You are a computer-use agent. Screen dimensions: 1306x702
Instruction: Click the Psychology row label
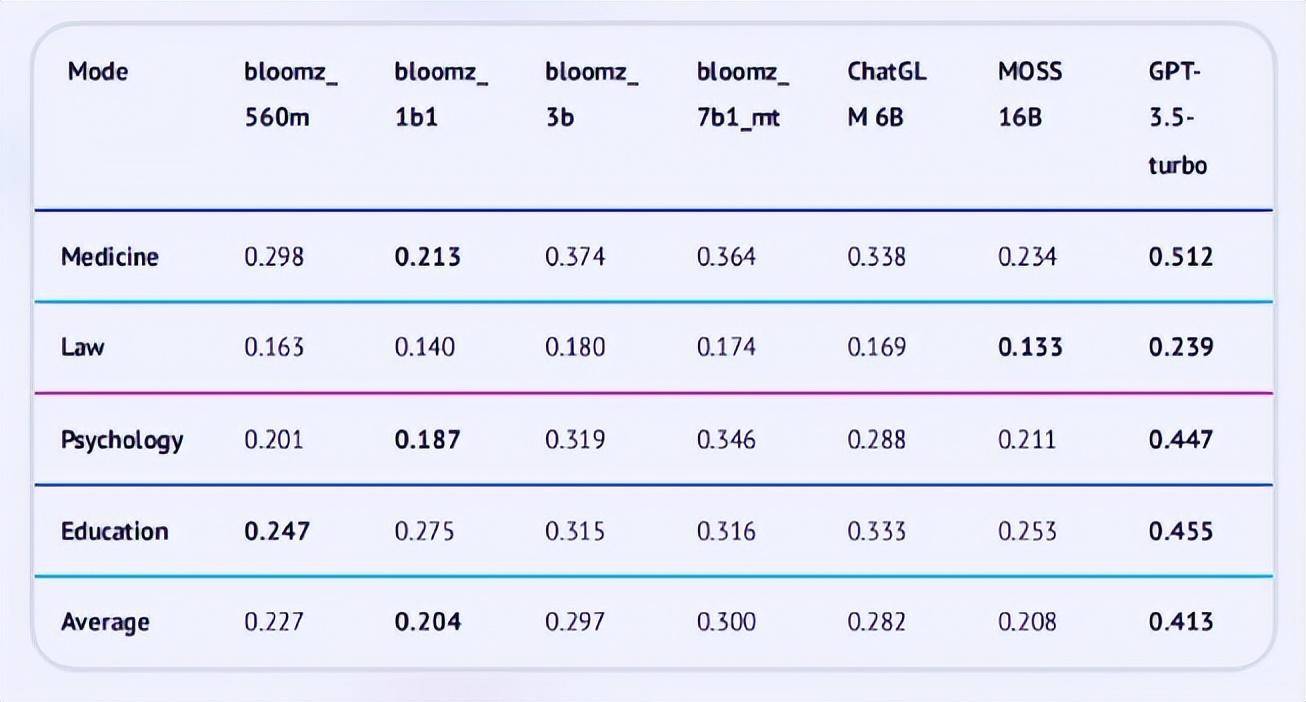122,440
